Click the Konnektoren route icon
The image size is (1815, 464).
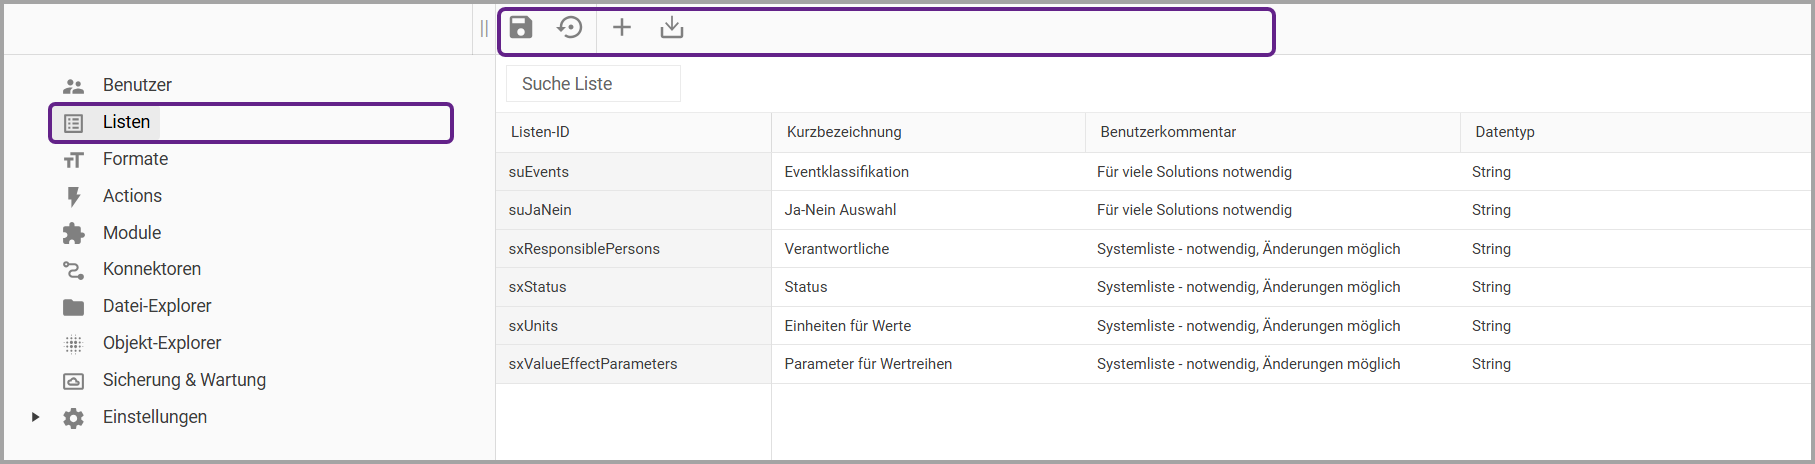(74, 270)
